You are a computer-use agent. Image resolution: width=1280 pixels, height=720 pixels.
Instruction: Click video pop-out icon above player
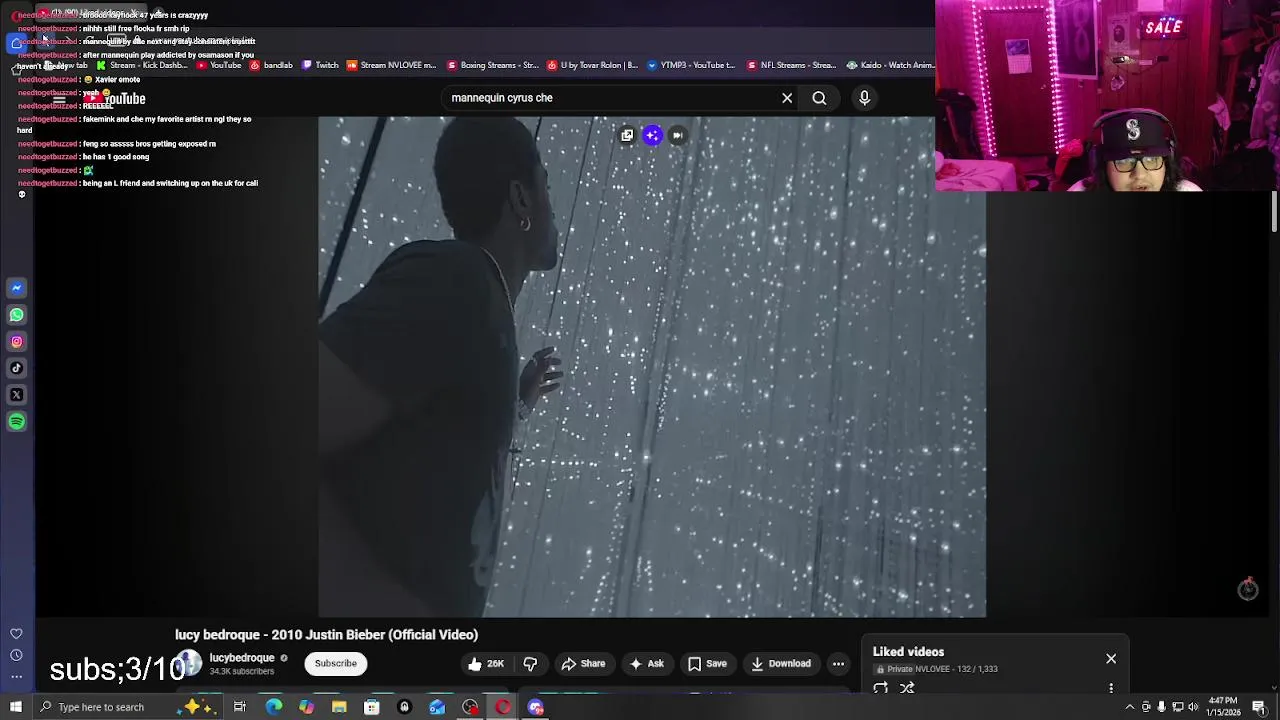tap(627, 135)
